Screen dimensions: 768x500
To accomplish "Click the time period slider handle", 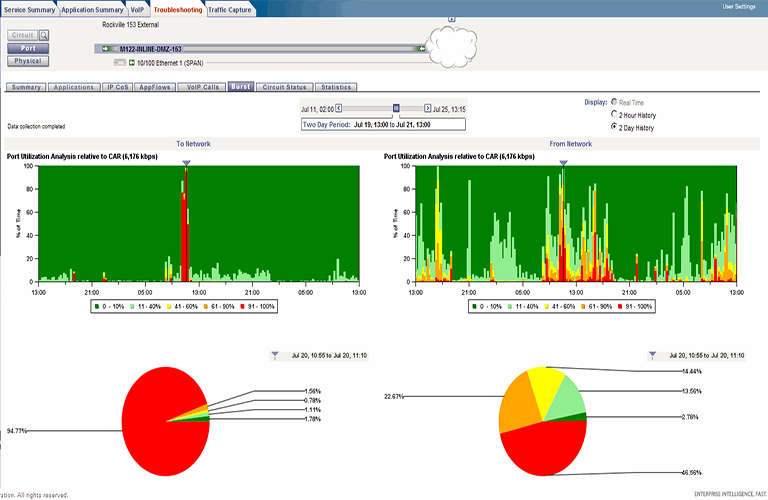I will pyautogui.click(x=396, y=108).
